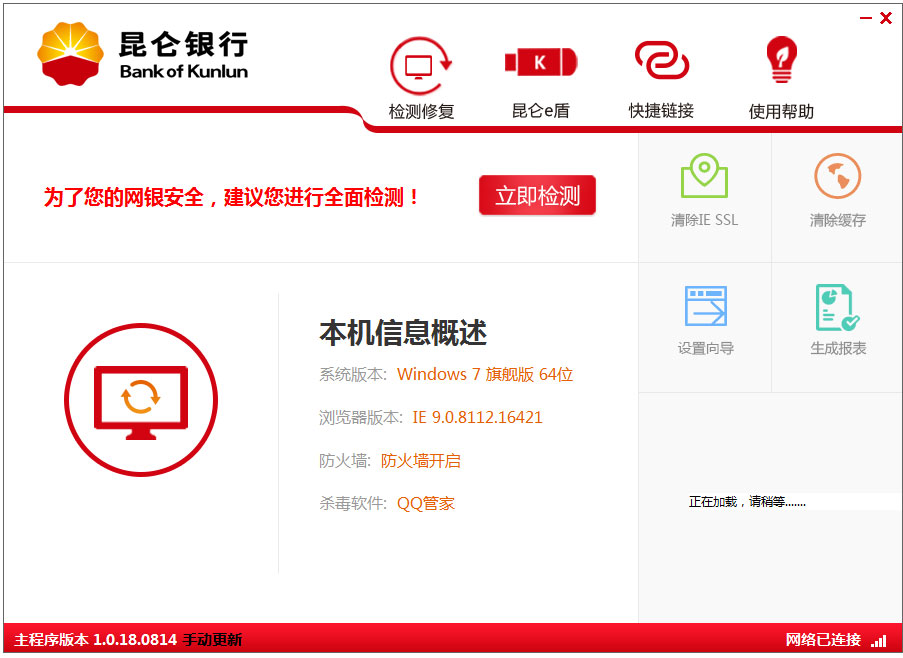Click the 清除IE SSL icon
This screenshot has height=658, width=903.
704,178
